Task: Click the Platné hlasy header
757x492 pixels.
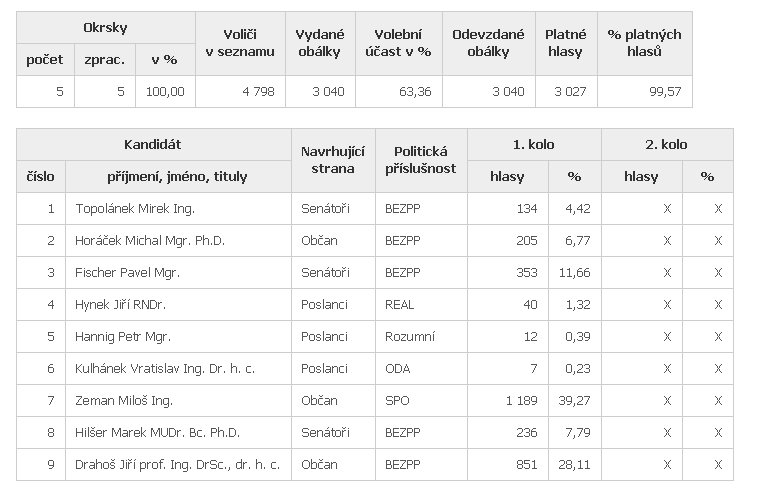Action: pyautogui.click(x=566, y=43)
